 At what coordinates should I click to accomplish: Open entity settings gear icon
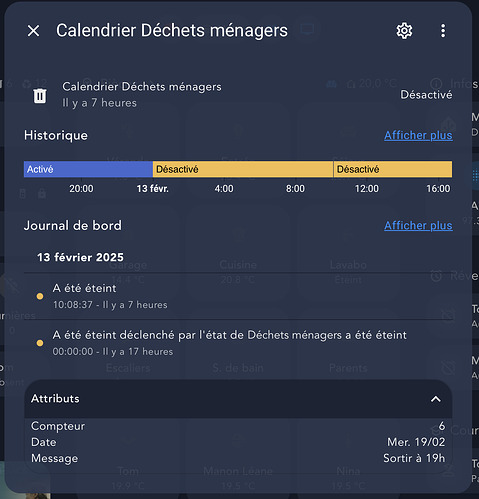[x=404, y=31]
